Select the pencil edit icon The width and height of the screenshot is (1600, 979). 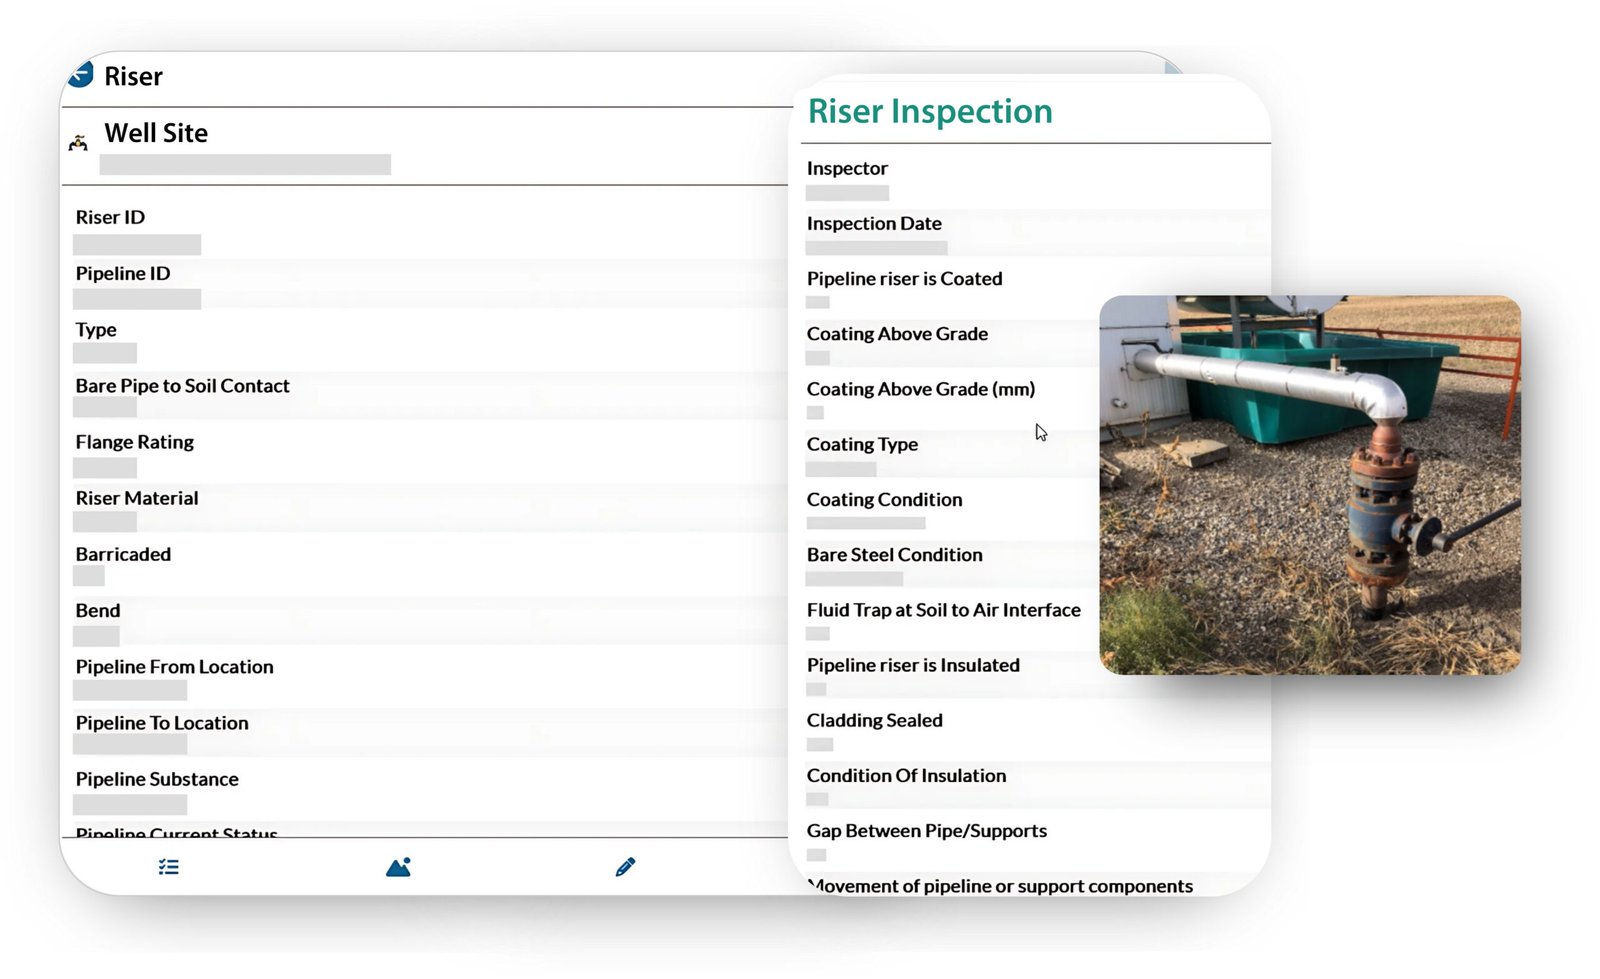point(625,866)
